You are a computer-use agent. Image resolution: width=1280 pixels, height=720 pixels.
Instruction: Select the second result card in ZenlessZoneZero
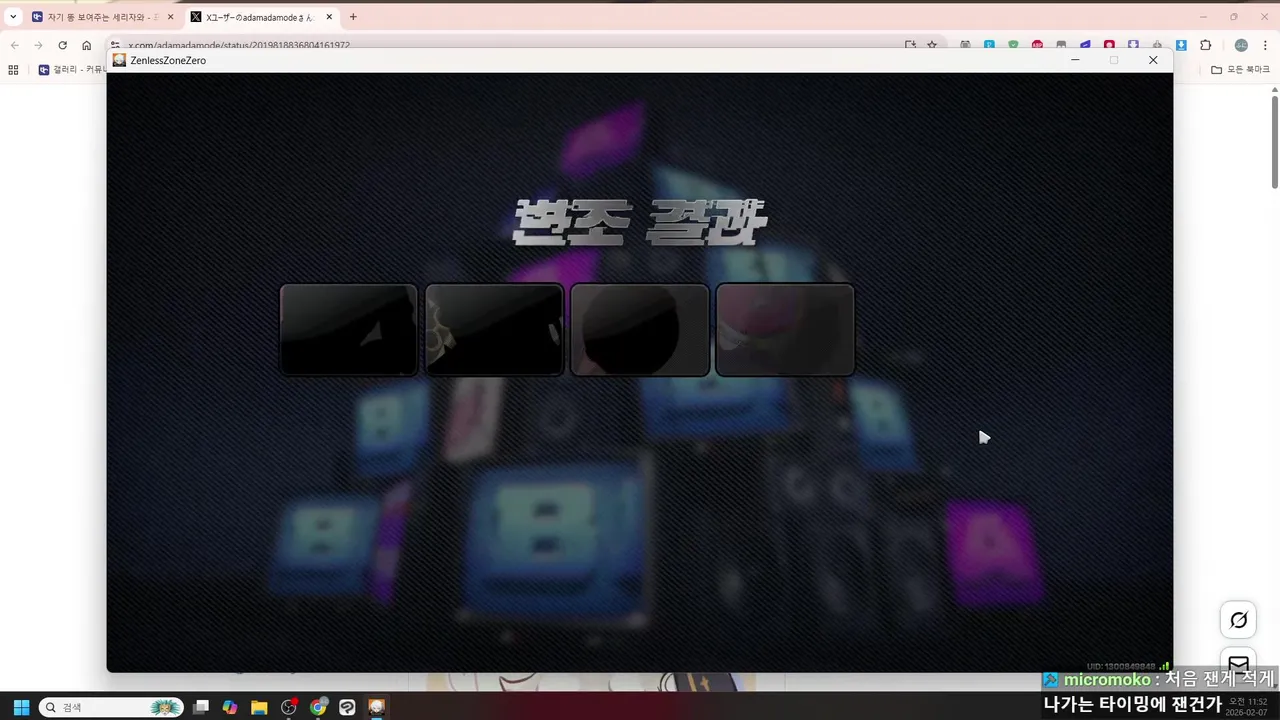point(494,330)
